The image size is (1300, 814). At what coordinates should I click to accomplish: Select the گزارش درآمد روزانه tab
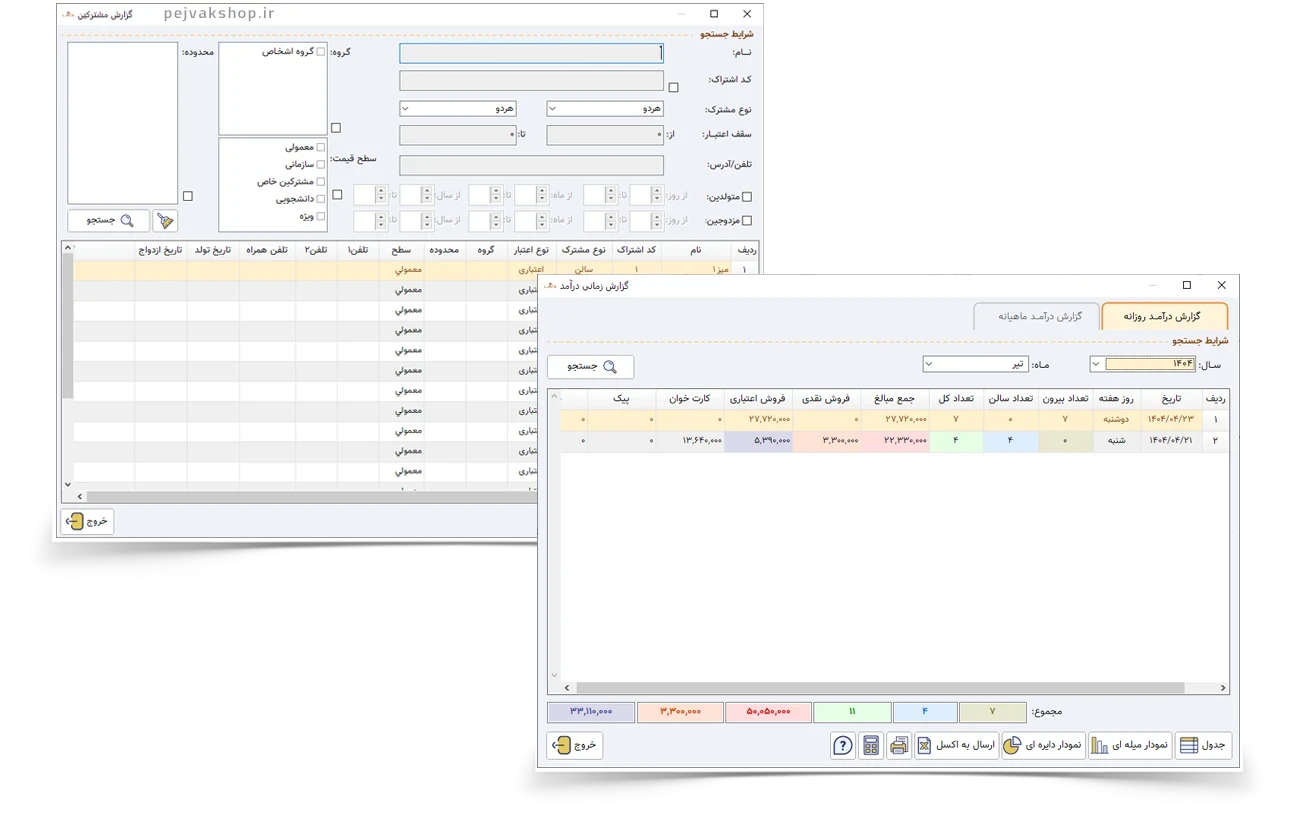[x=1163, y=316]
